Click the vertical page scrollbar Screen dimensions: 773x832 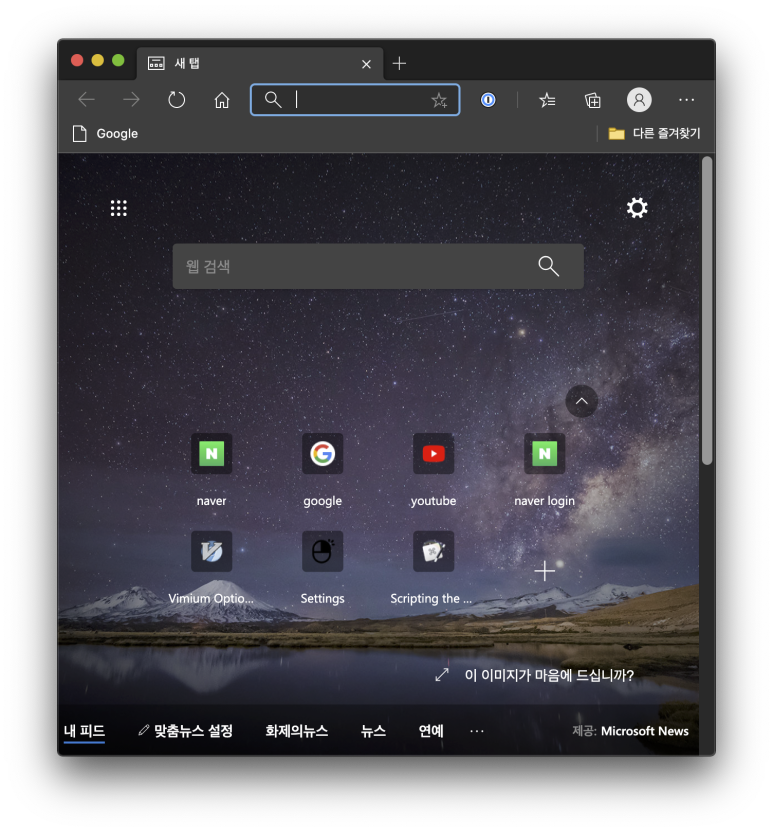(x=707, y=310)
